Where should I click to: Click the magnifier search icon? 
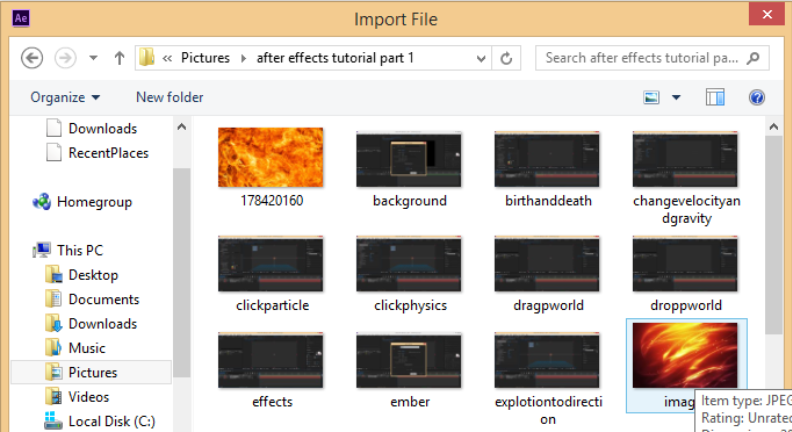[x=753, y=58]
